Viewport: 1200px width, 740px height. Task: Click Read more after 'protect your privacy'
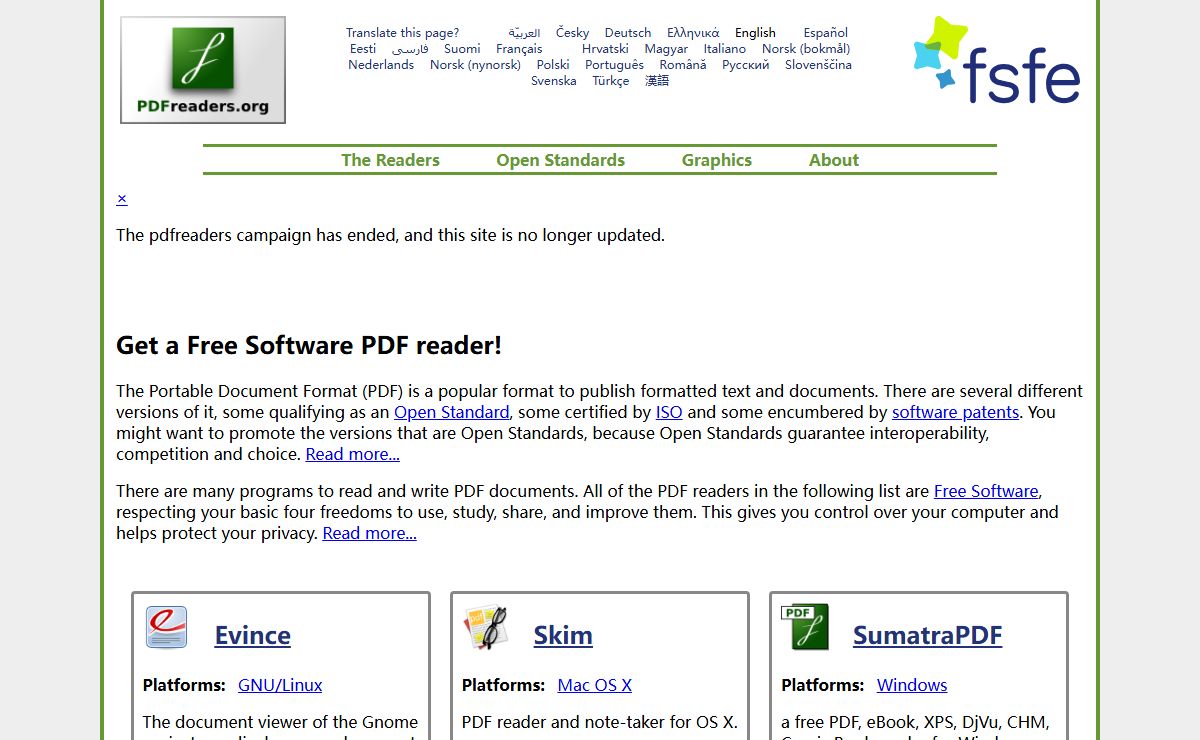click(370, 533)
